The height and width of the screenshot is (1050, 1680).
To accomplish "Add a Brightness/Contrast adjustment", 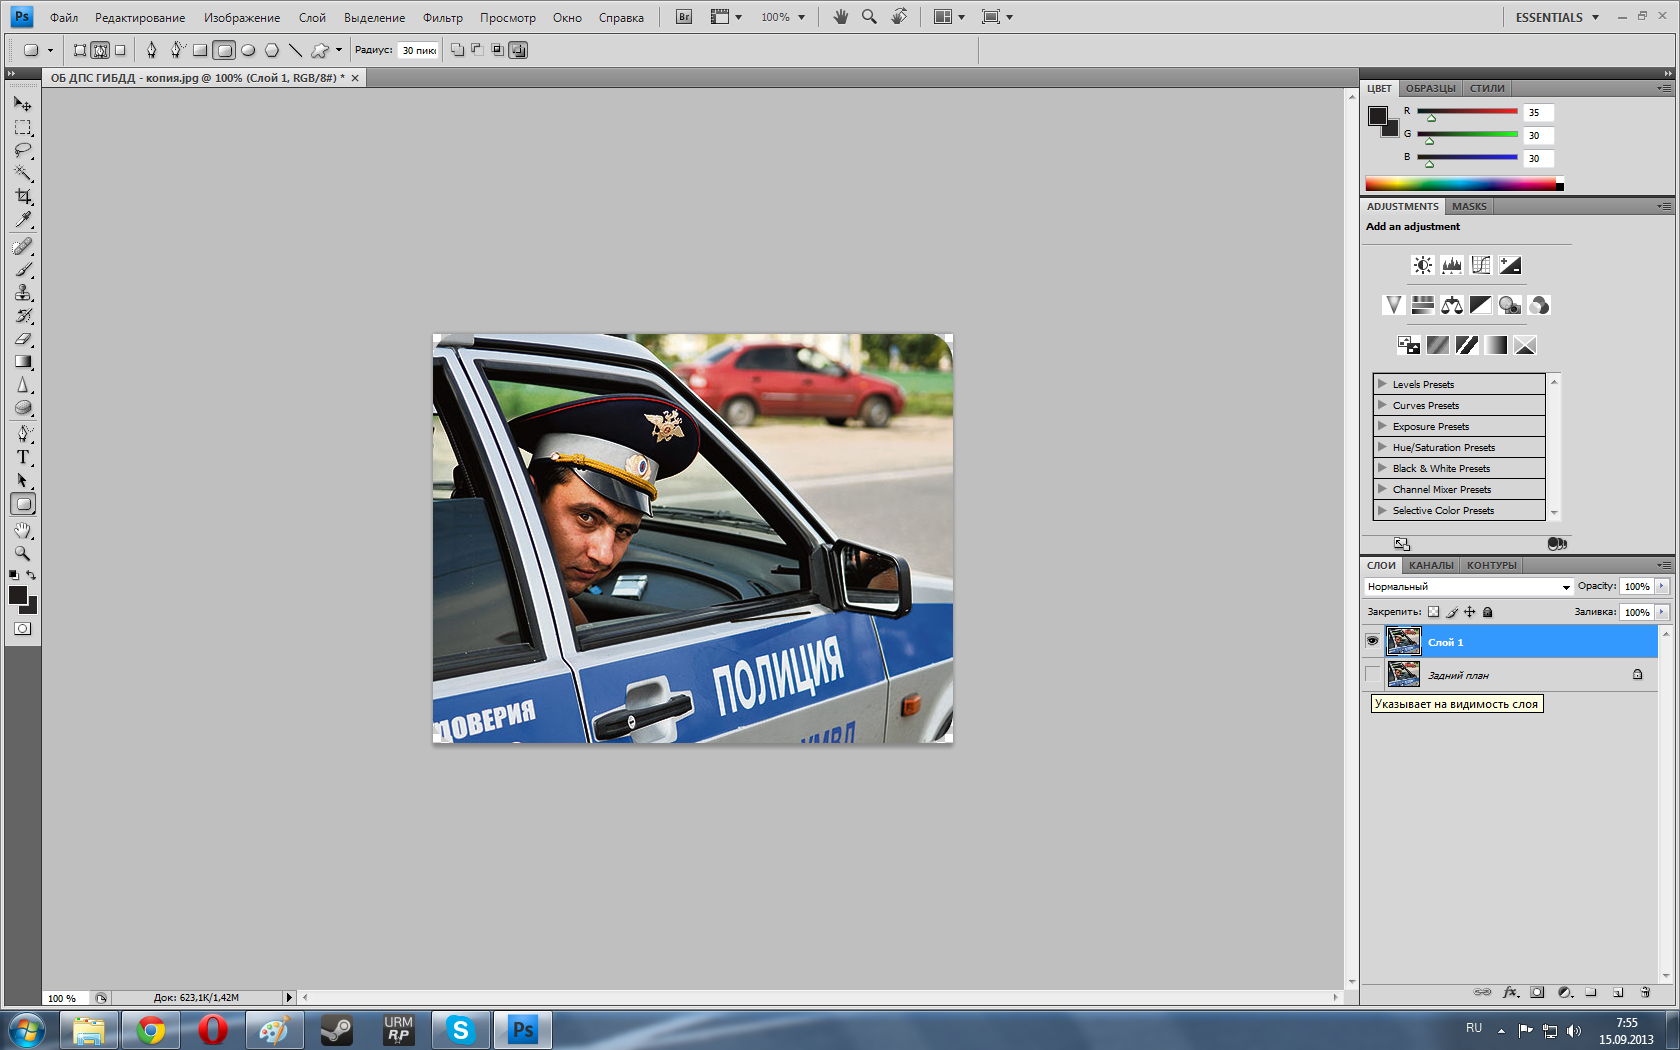I will coord(1422,265).
